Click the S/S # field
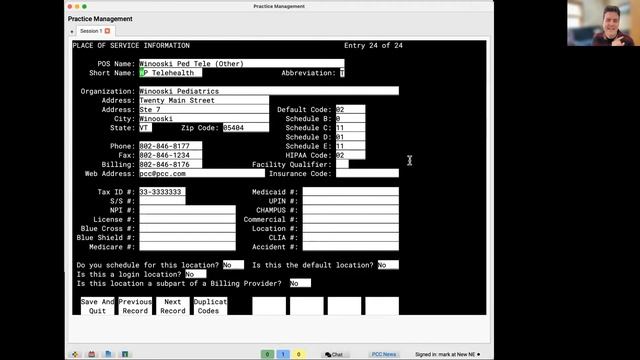 [x=162, y=201]
